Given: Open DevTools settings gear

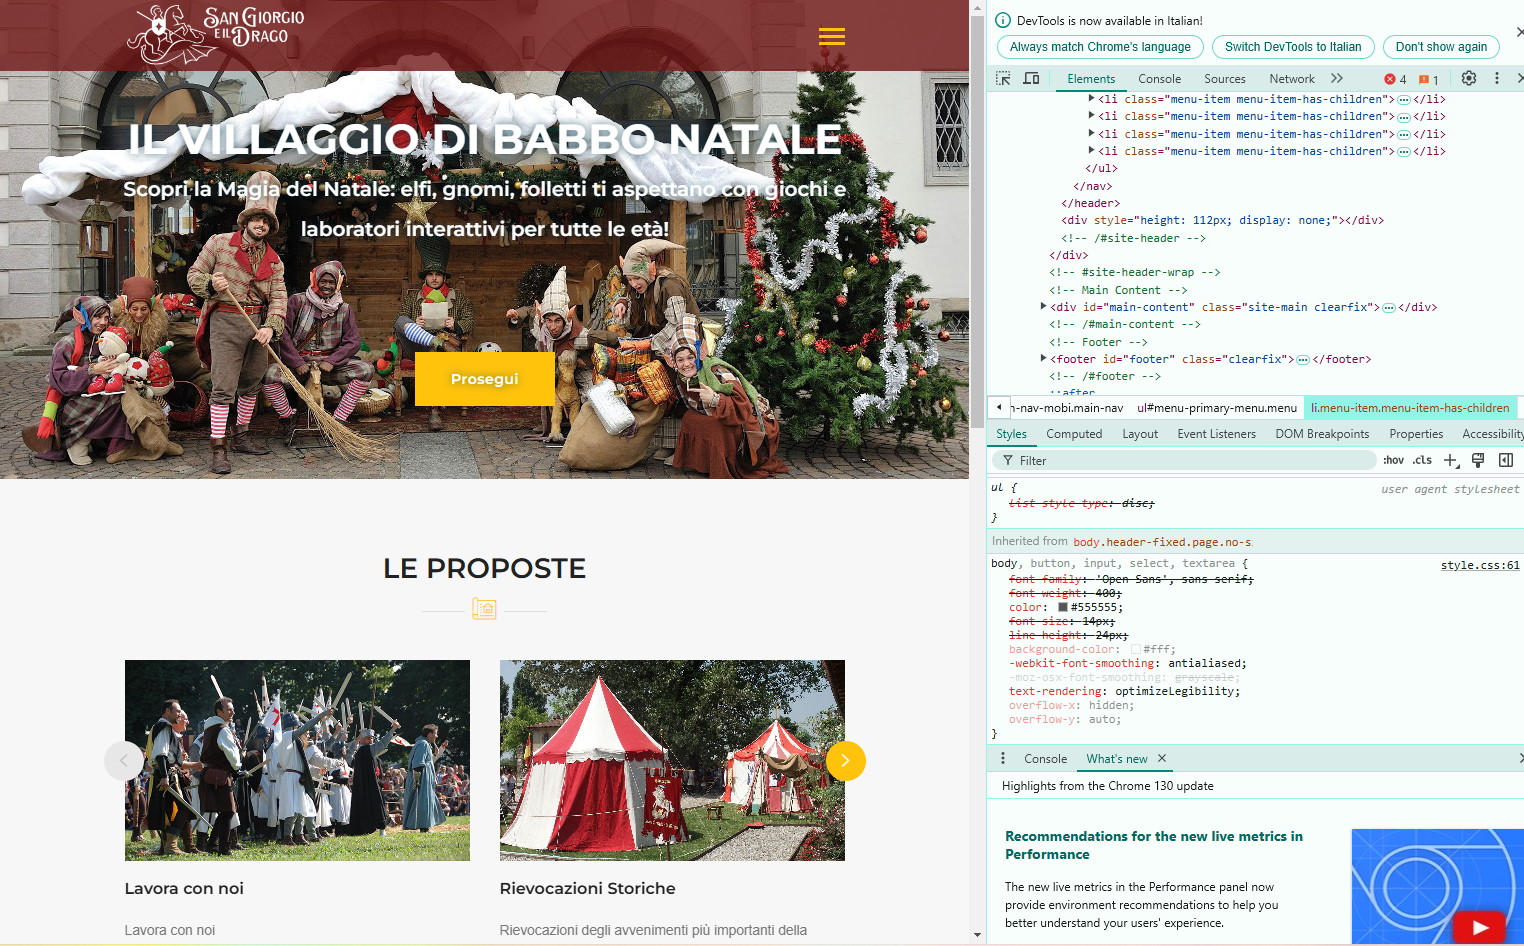Looking at the screenshot, I should 1468,78.
